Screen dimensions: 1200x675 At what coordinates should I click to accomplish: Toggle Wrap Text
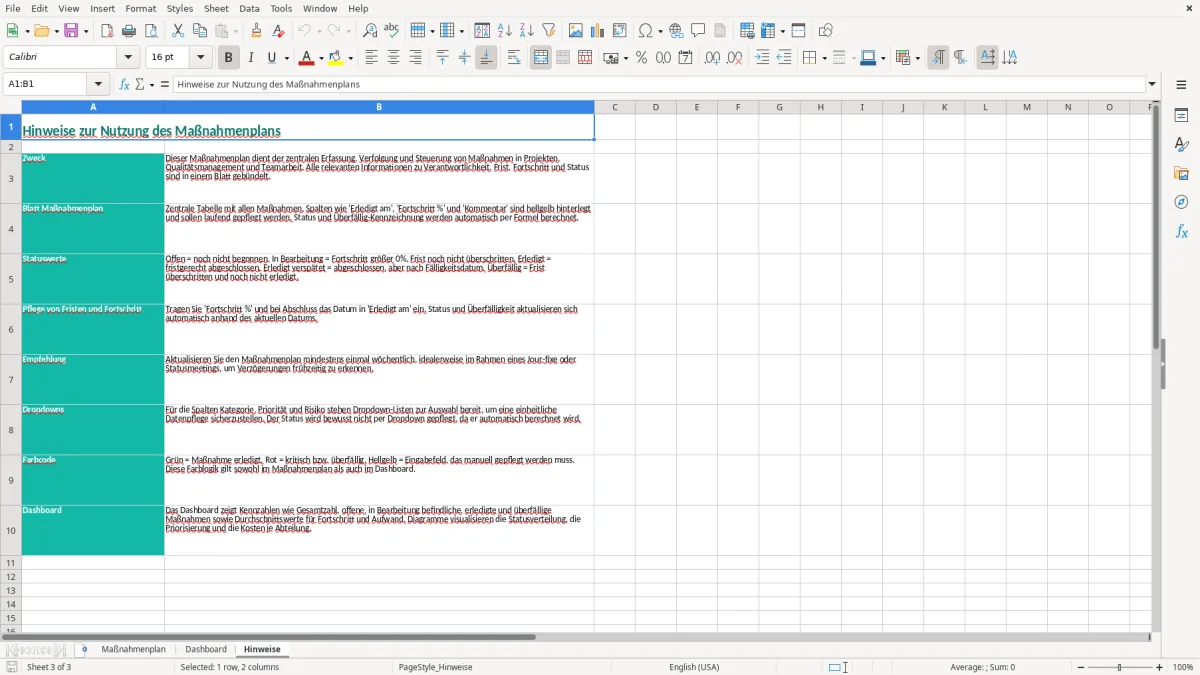(x=514, y=58)
